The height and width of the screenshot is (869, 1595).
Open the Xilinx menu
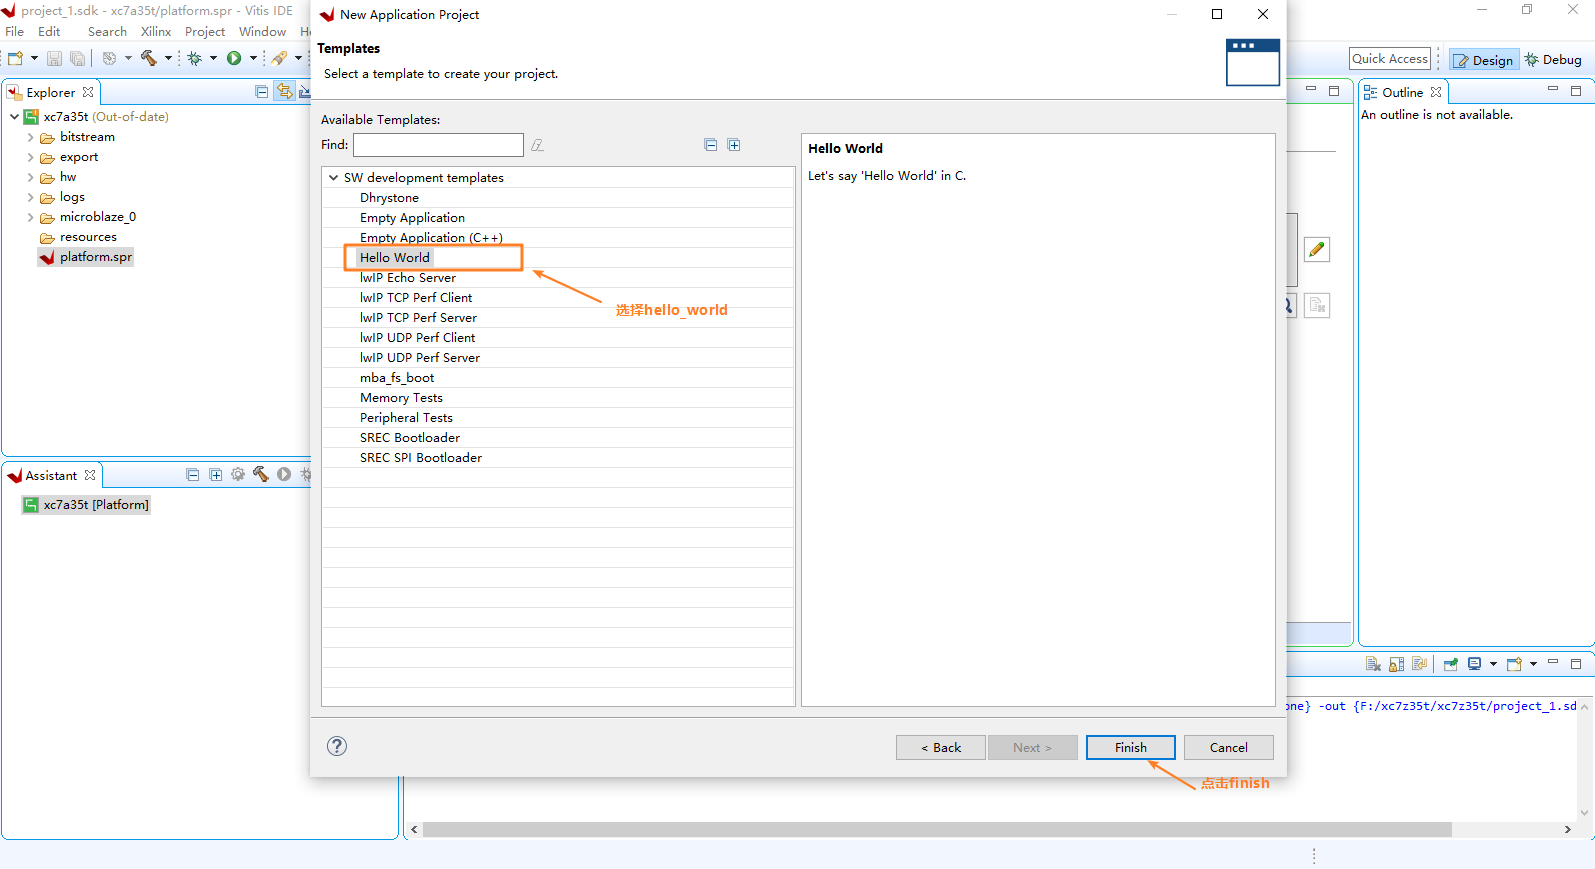pyautogui.click(x=156, y=31)
